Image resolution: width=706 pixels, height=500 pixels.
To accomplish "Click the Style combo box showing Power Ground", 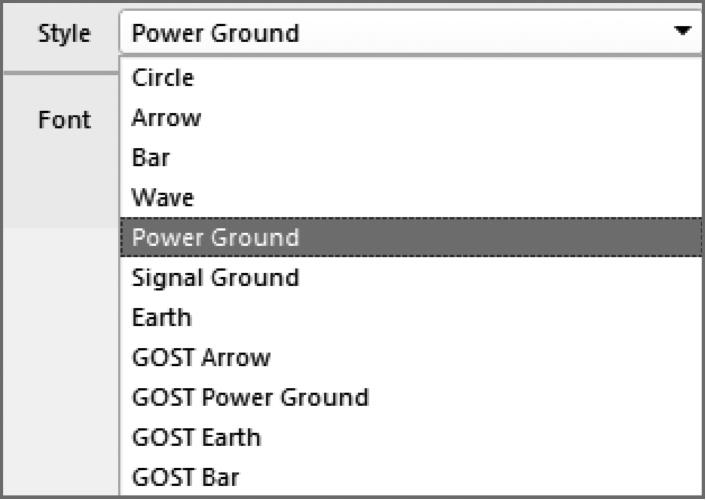I will coord(400,33).
